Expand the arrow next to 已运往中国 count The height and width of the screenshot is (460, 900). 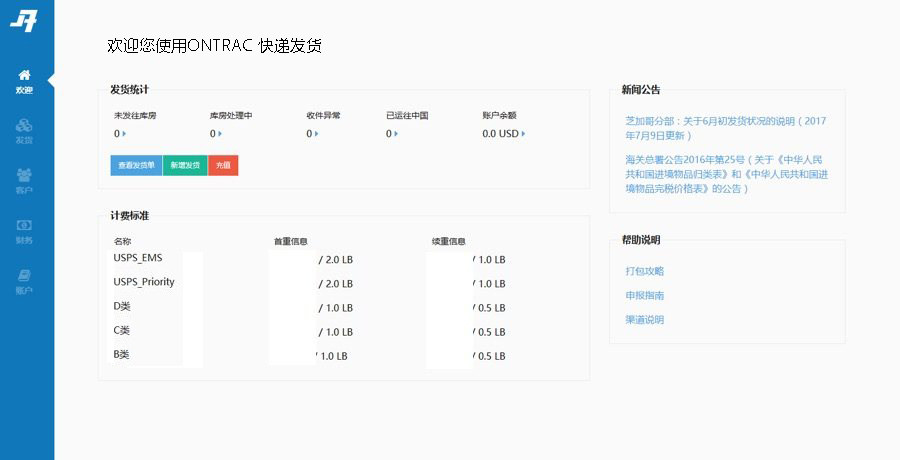pyautogui.click(x=397, y=134)
